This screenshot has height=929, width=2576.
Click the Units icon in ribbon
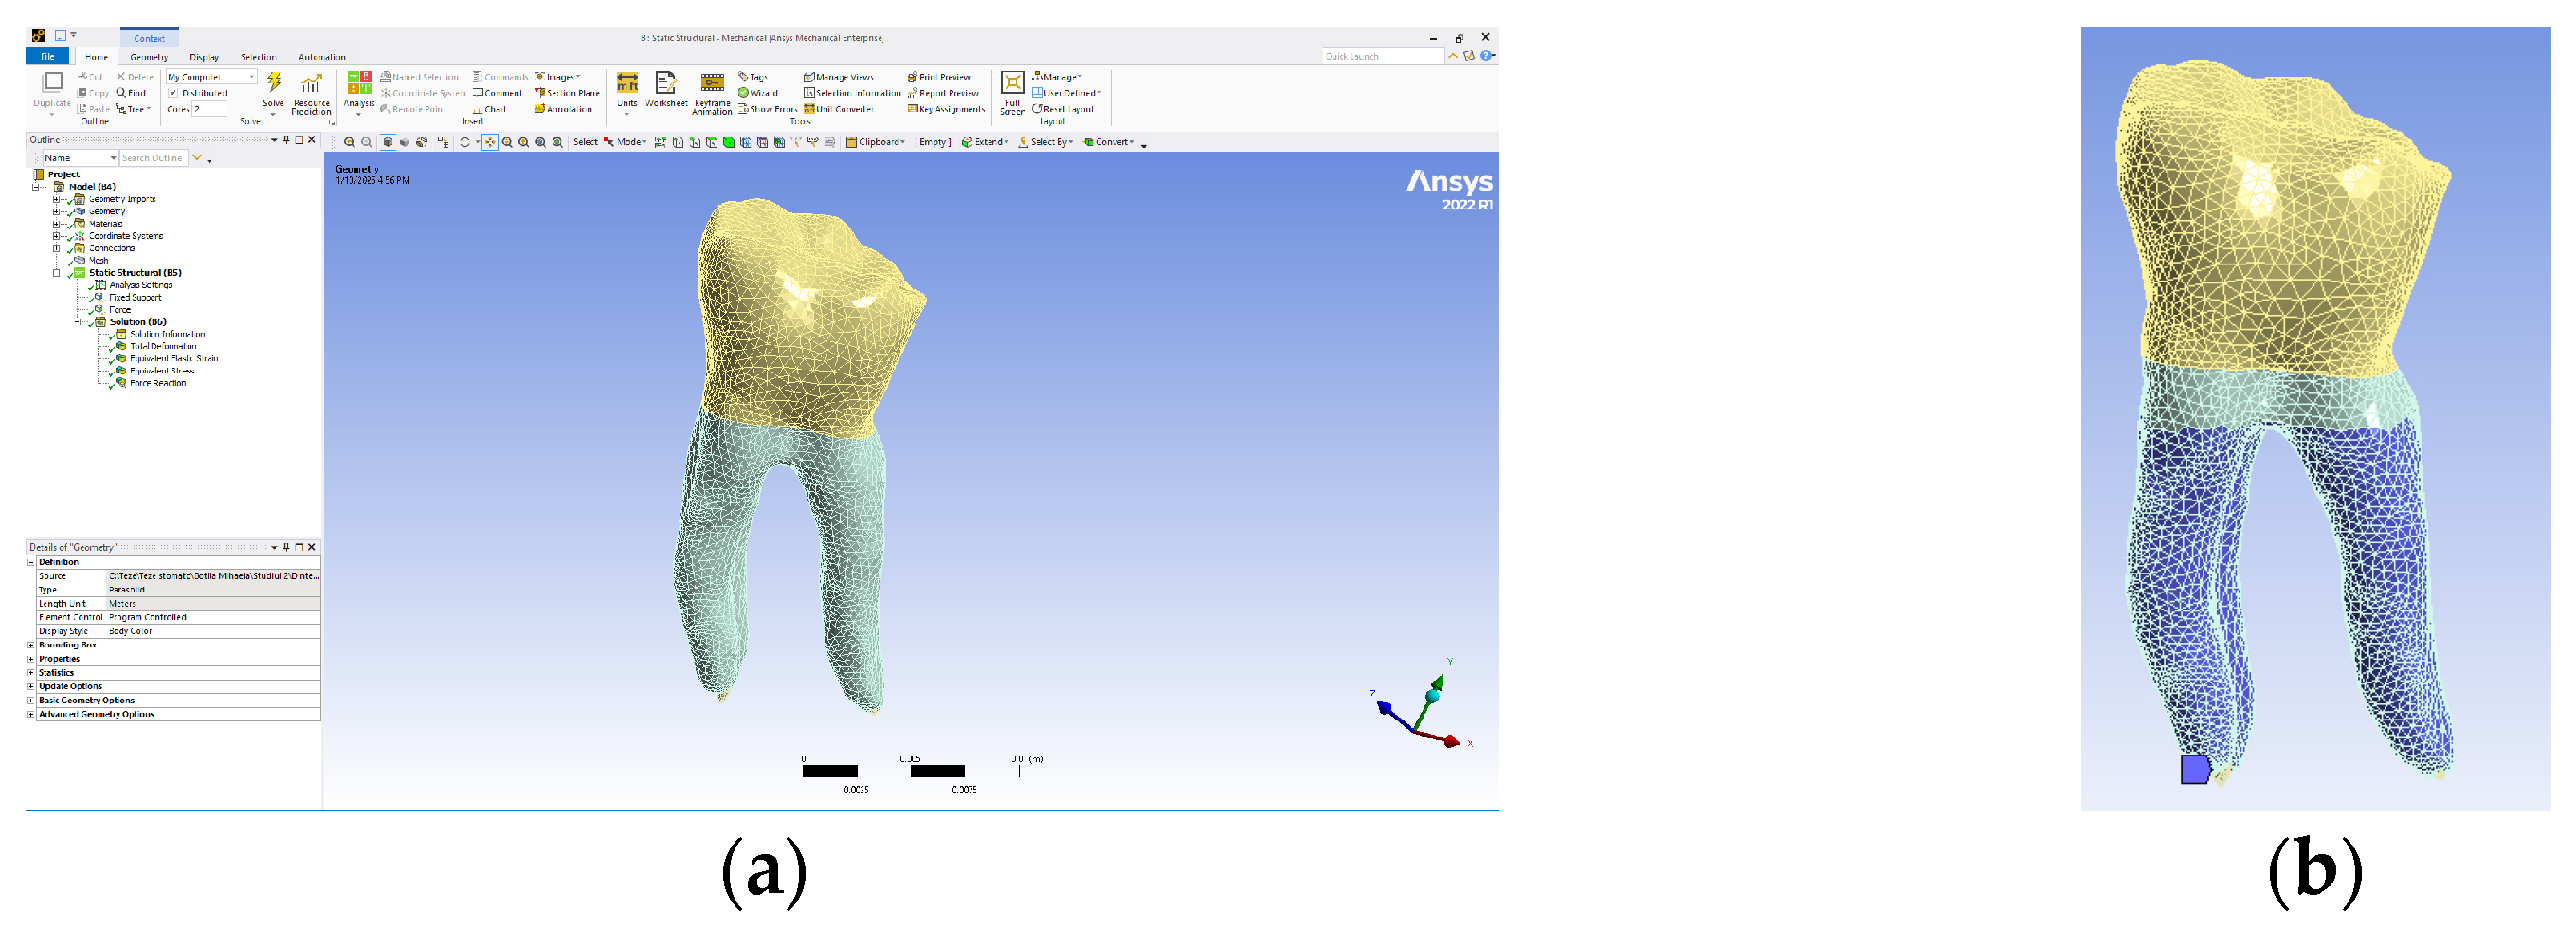pos(627,85)
